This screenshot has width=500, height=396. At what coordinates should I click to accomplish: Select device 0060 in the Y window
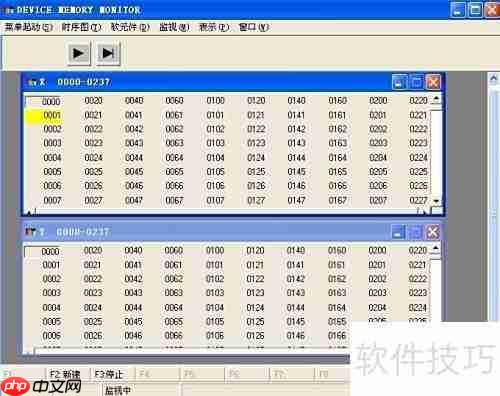(174, 250)
